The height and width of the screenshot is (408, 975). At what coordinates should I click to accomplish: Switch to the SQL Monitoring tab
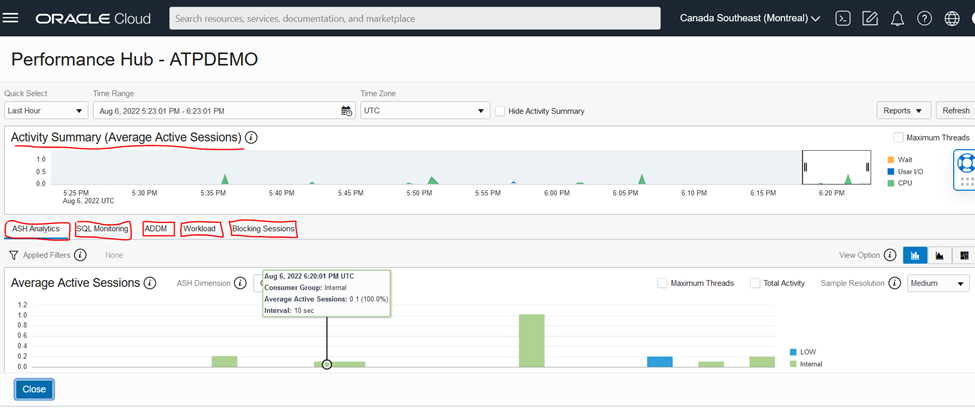[x=103, y=229]
